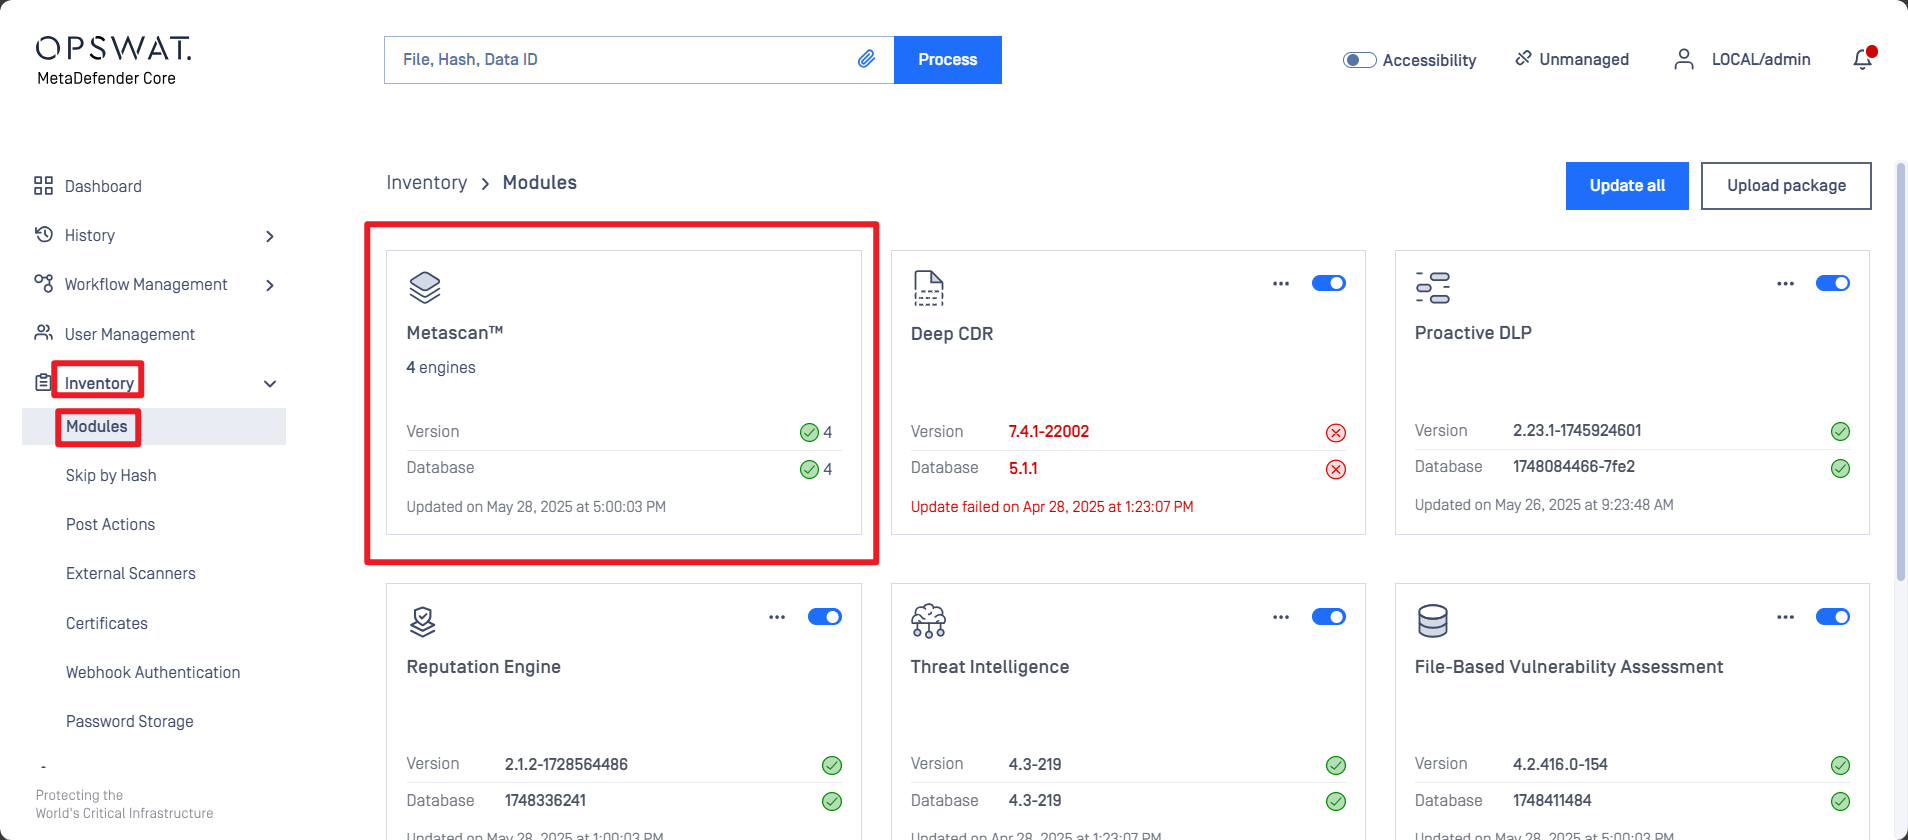Click the Inventory clipboard icon
The image size is (1908, 840).
[43, 382]
